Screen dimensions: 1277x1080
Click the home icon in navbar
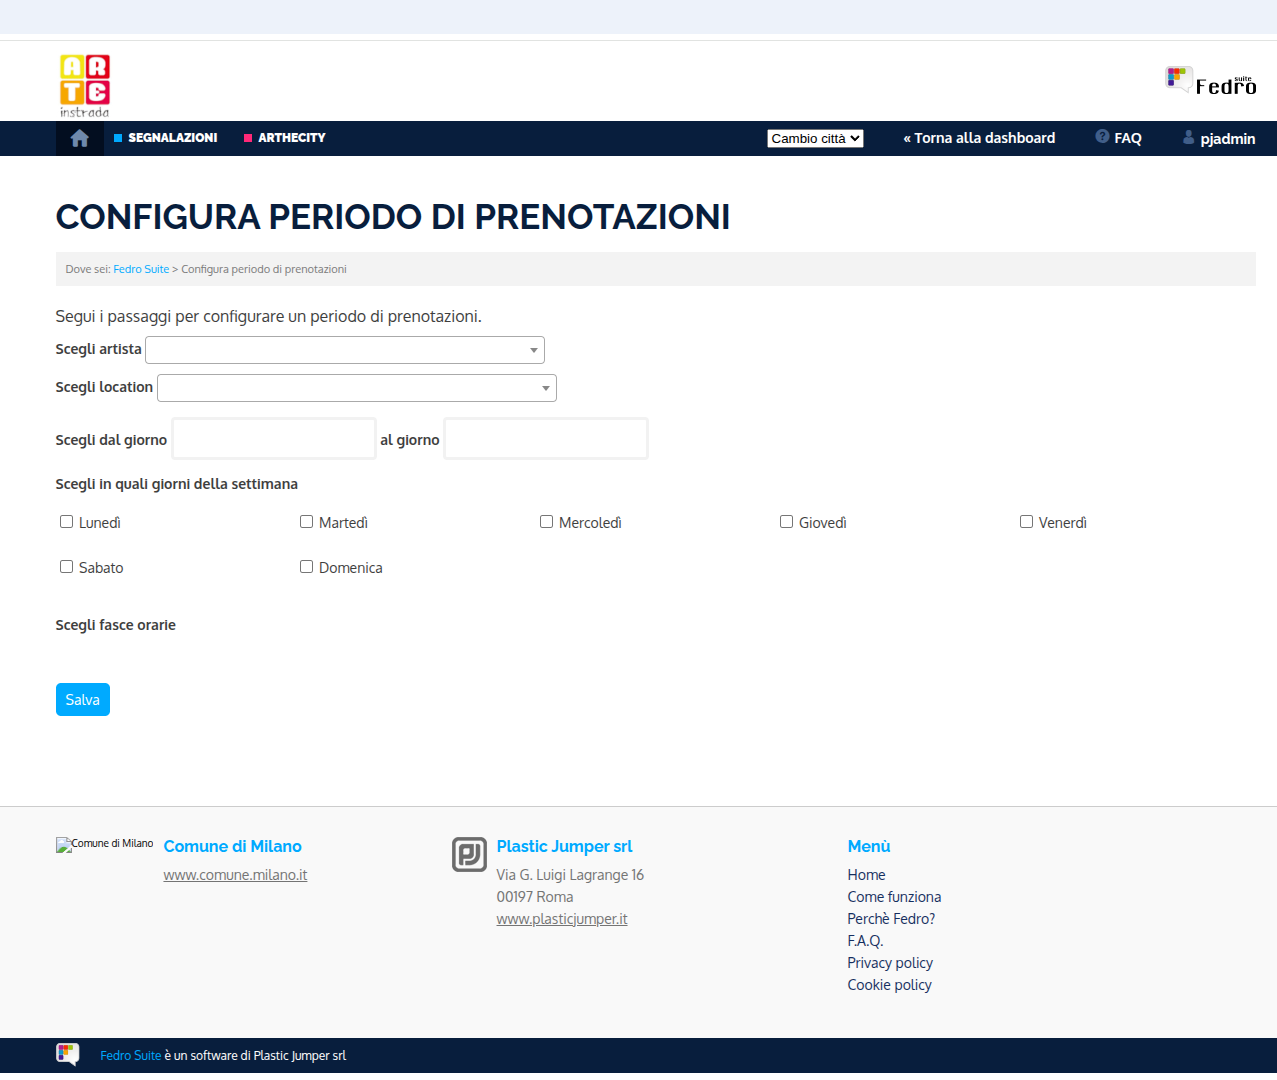pos(80,138)
